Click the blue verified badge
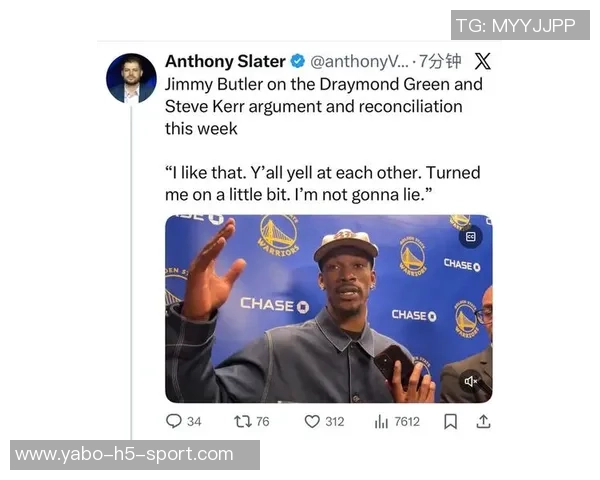600x480 pixels. pos(297,61)
